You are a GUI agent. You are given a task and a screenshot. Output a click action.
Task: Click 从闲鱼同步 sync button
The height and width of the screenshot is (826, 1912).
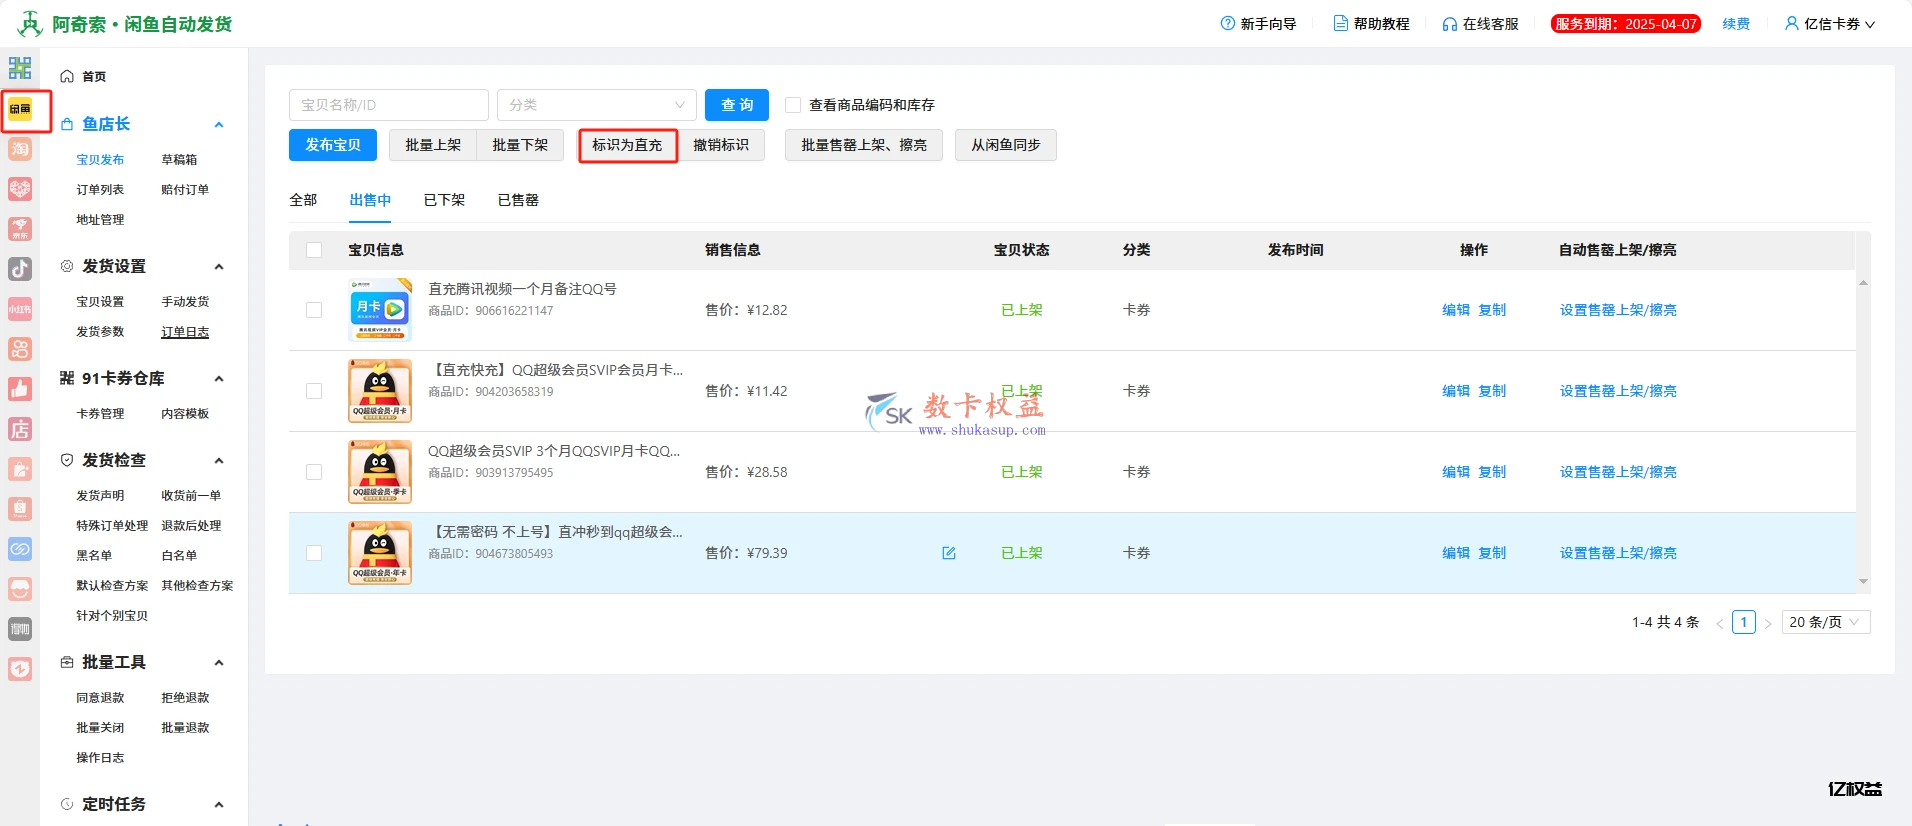(x=1006, y=145)
